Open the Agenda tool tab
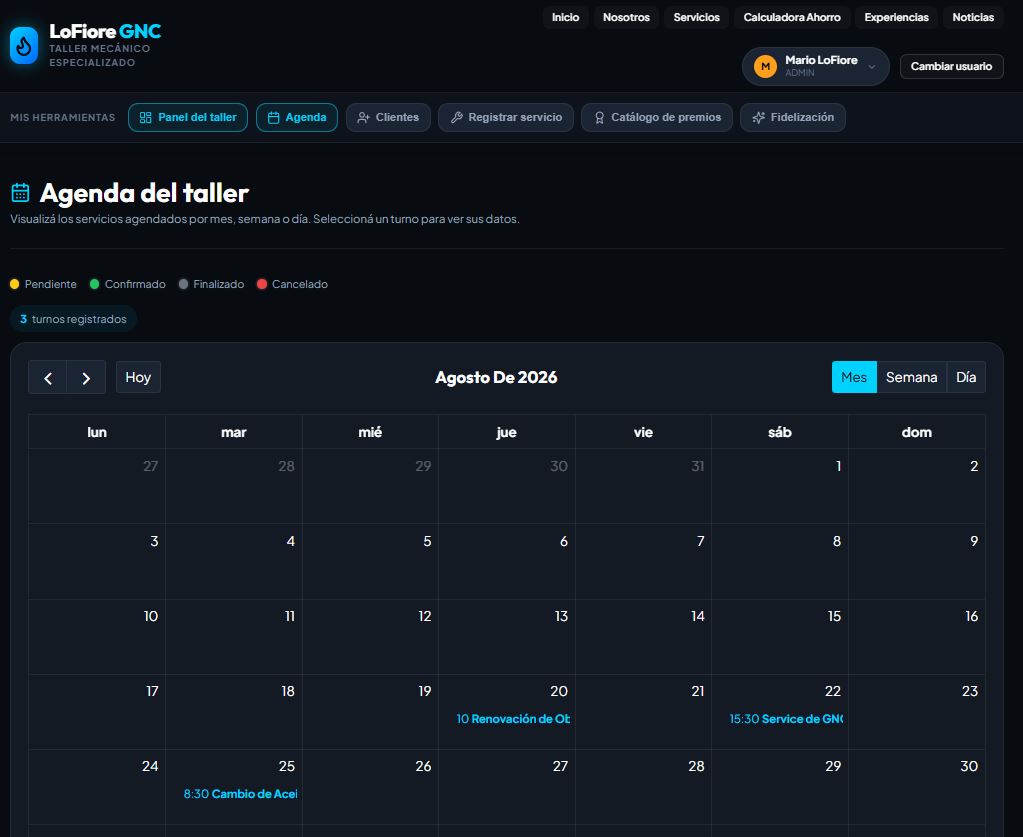 click(x=297, y=117)
